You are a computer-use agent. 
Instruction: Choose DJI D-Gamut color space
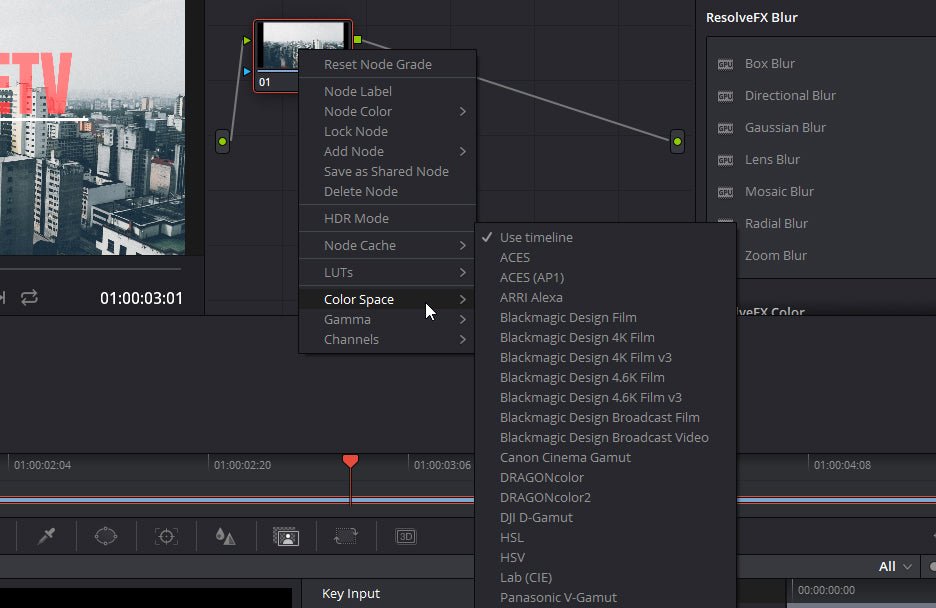click(x=605, y=517)
